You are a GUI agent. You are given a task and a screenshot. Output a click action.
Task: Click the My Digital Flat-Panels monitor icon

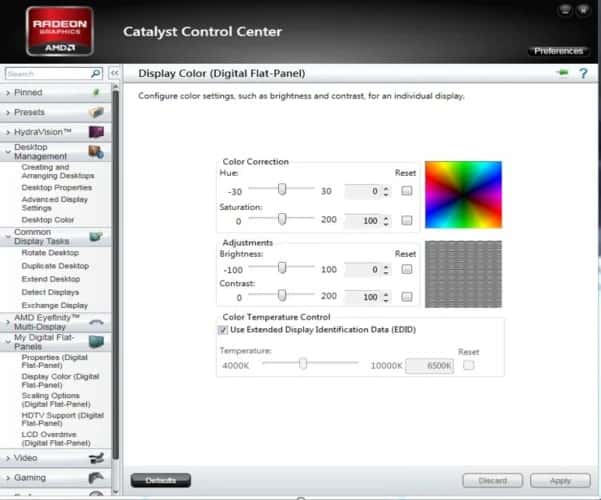point(96,342)
